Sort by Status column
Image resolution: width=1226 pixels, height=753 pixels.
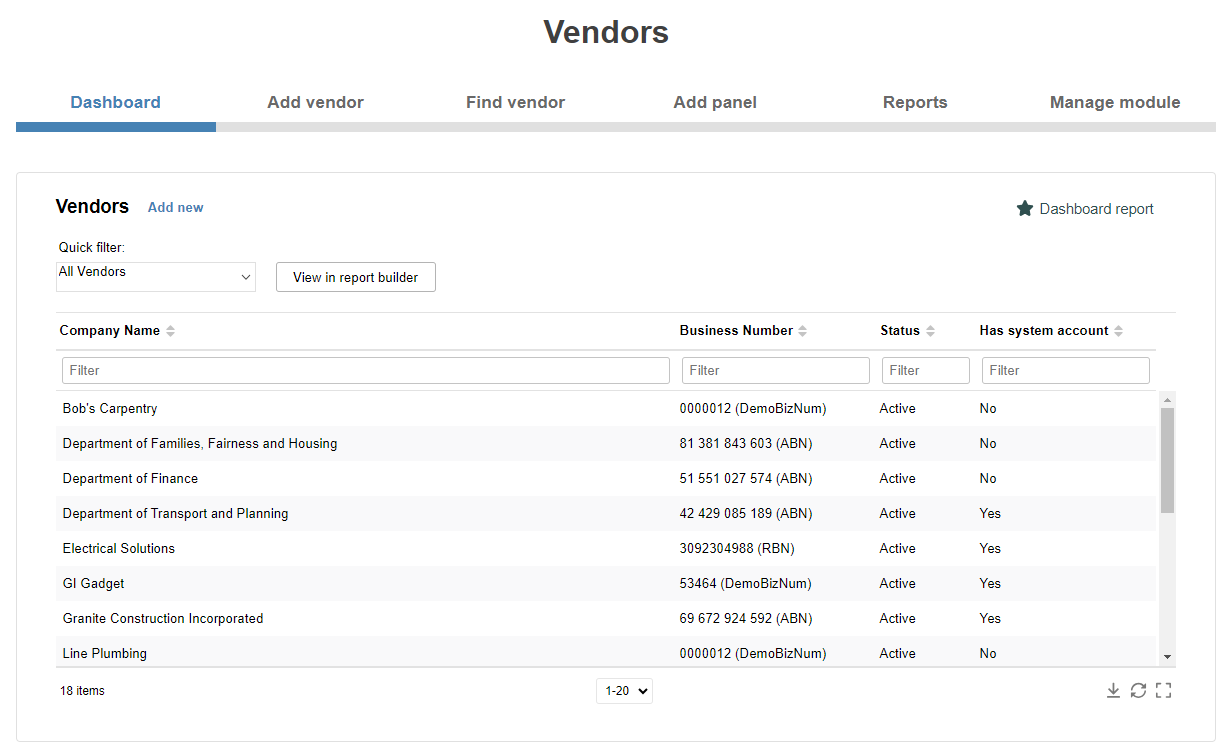tap(930, 331)
